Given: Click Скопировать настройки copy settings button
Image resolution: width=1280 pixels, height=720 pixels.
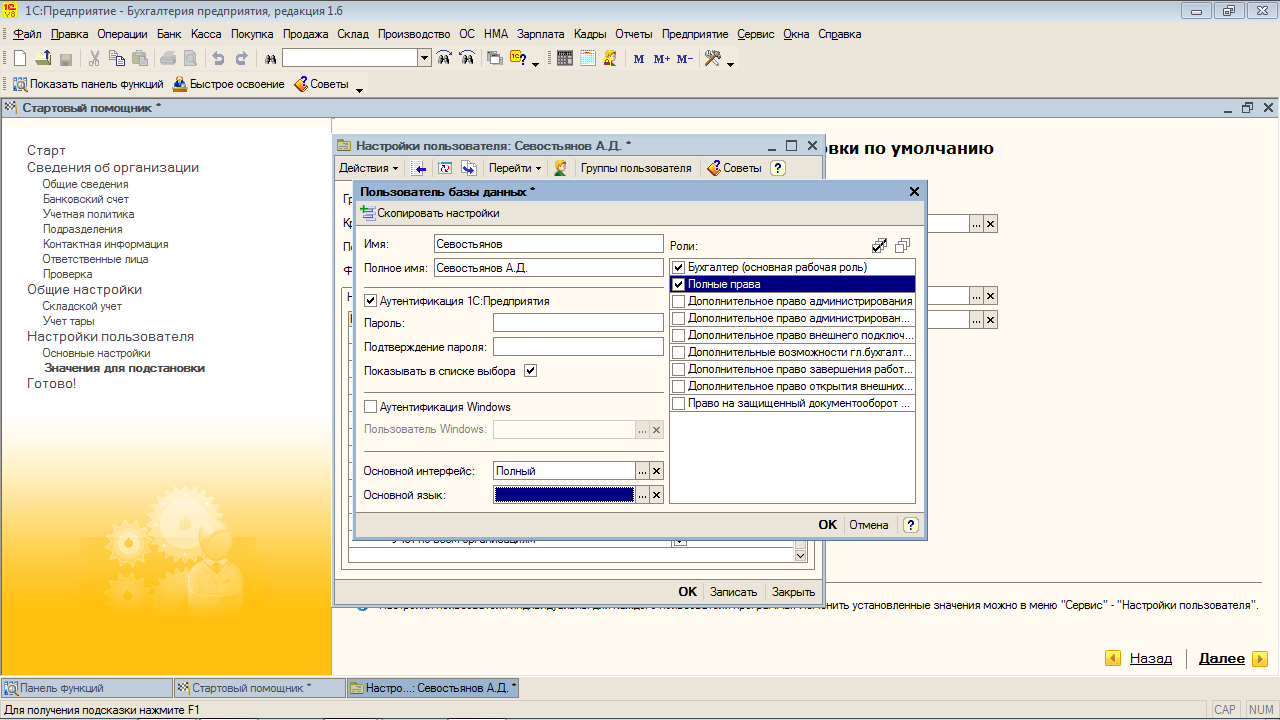Looking at the screenshot, I should coord(429,213).
